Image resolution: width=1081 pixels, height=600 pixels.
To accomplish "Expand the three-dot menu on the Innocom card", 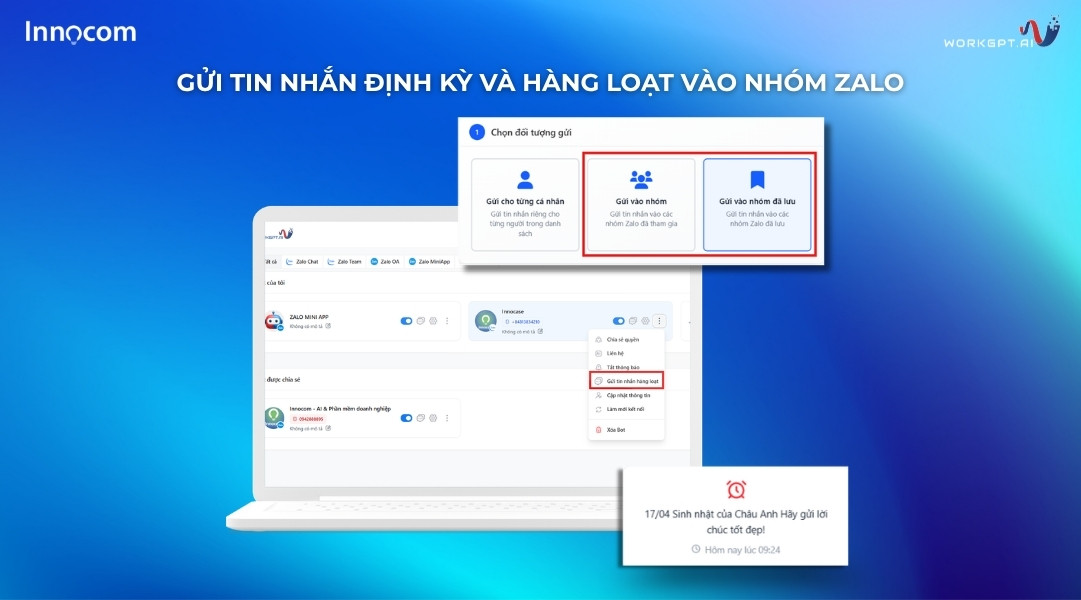I will (x=447, y=418).
